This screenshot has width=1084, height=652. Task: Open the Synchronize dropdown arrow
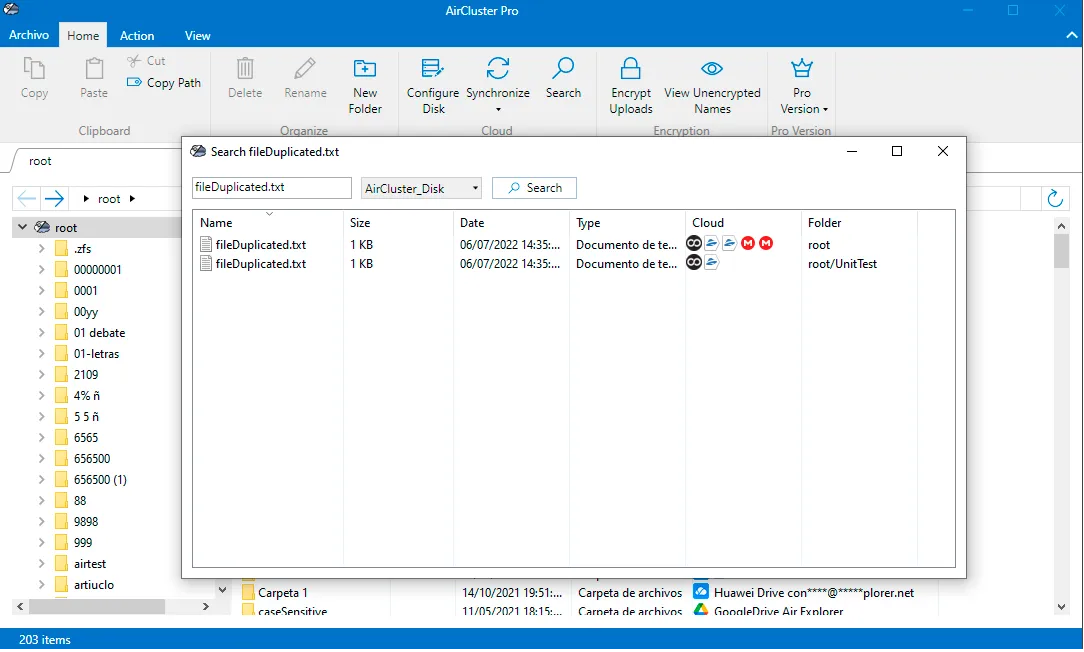click(498, 110)
